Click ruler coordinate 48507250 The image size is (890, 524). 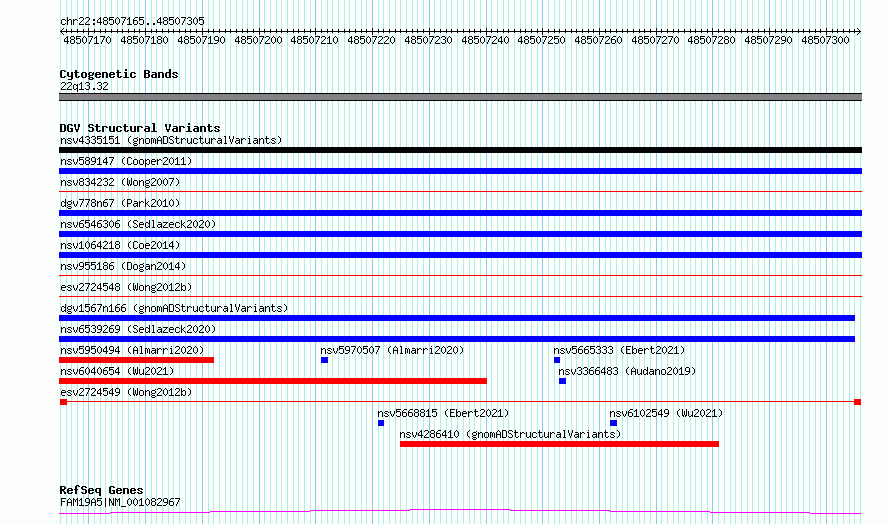(x=541, y=40)
